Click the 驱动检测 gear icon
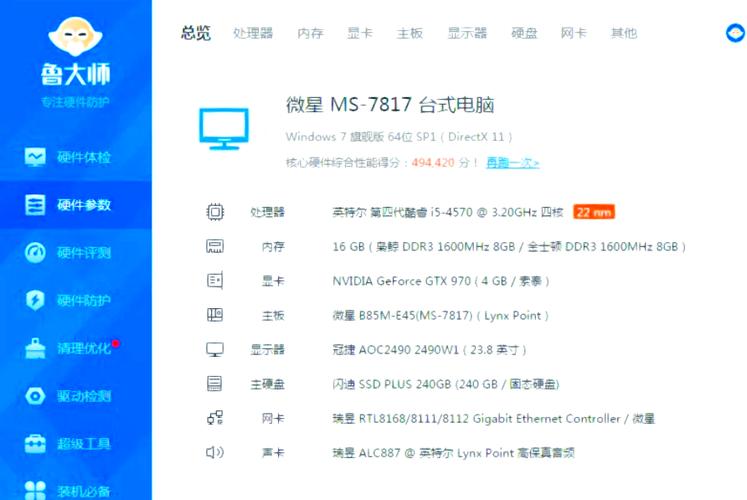 35,396
